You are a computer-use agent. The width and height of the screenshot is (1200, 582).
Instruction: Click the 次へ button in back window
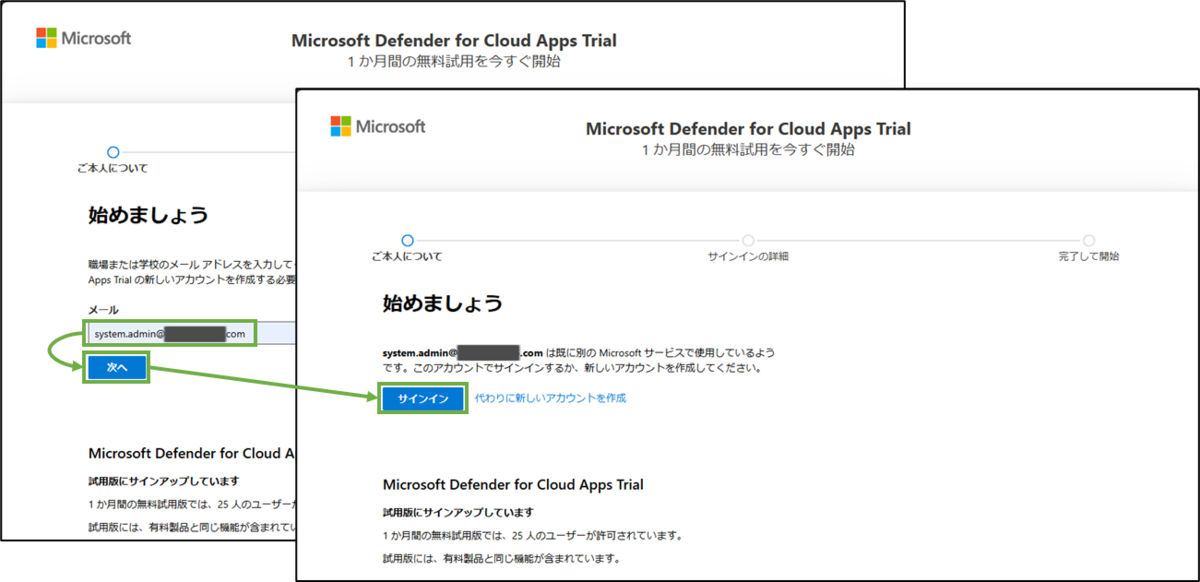117,368
